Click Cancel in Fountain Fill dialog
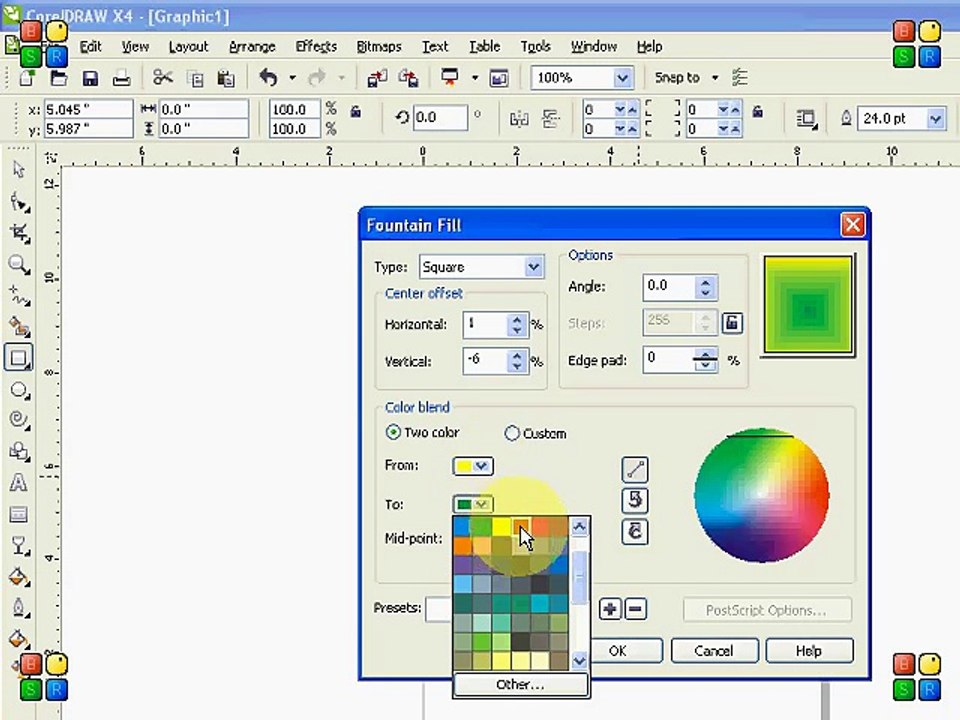Viewport: 960px width, 720px height. pyautogui.click(x=714, y=651)
